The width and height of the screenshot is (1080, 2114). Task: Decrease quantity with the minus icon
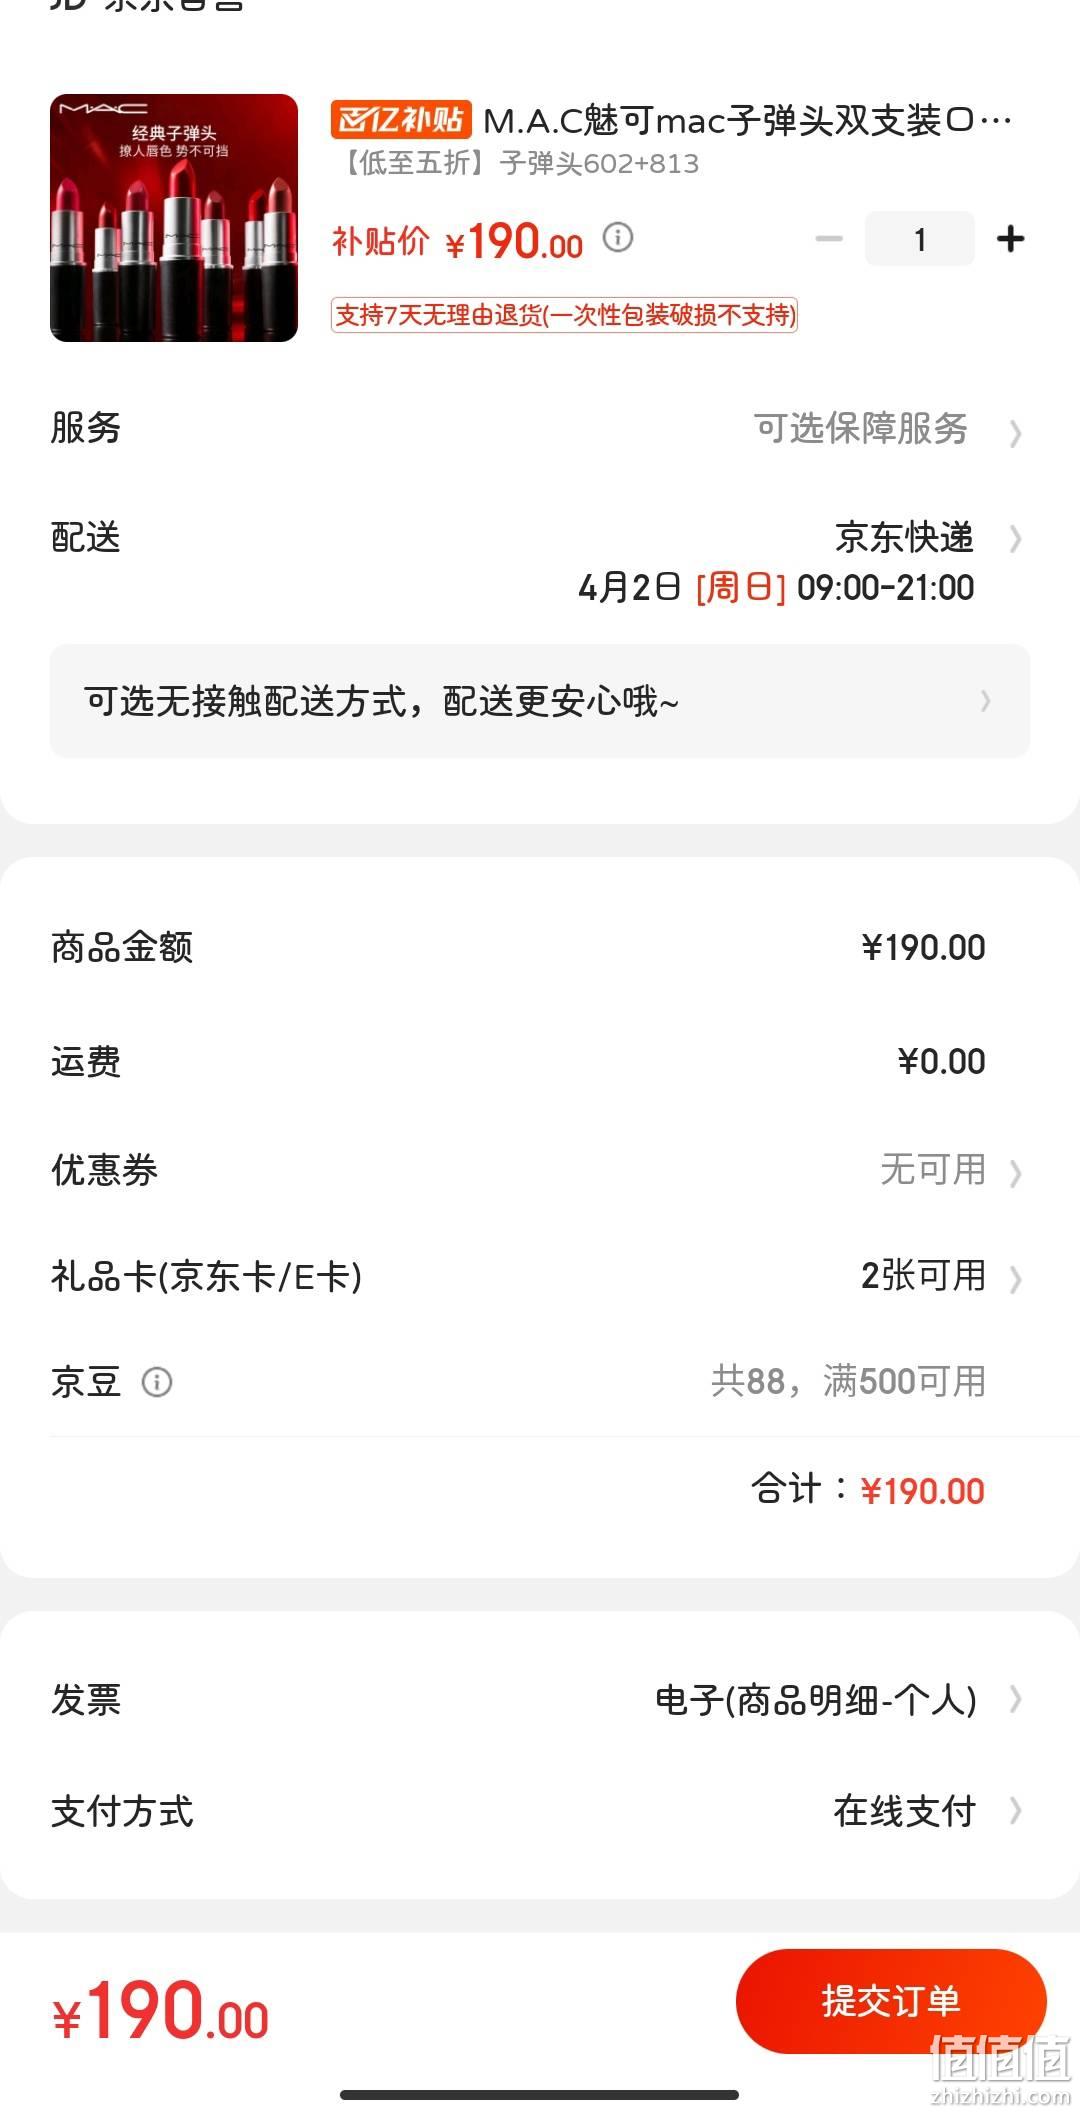[x=829, y=239]
